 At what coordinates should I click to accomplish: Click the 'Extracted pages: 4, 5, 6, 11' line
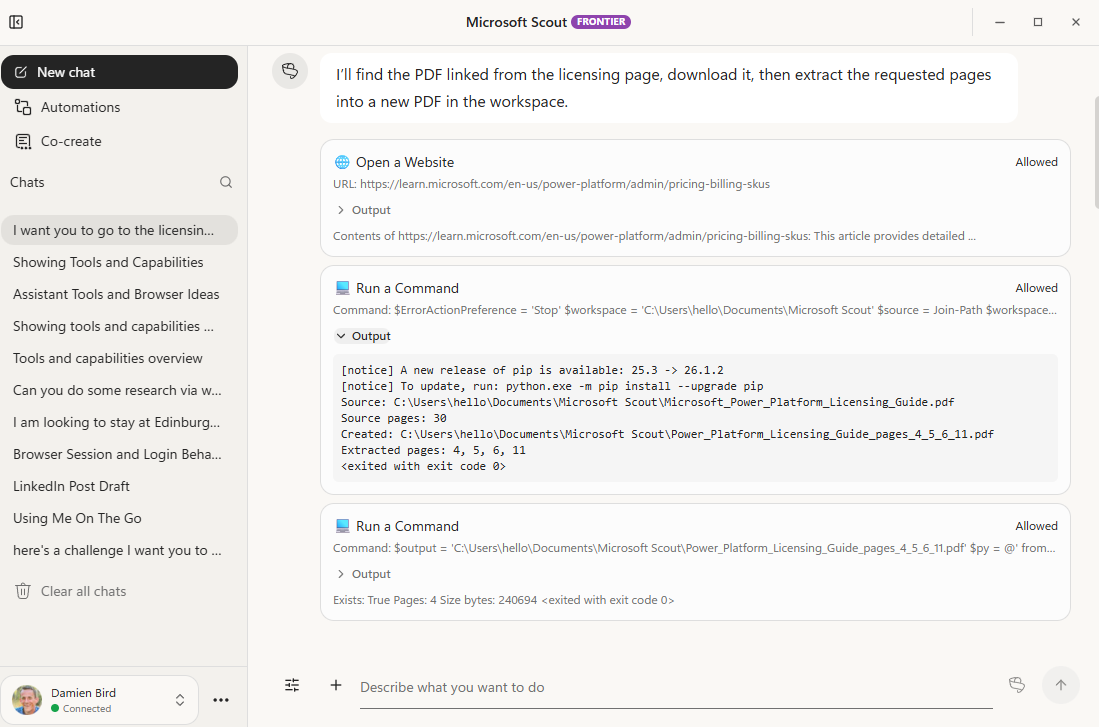(433, 450)
